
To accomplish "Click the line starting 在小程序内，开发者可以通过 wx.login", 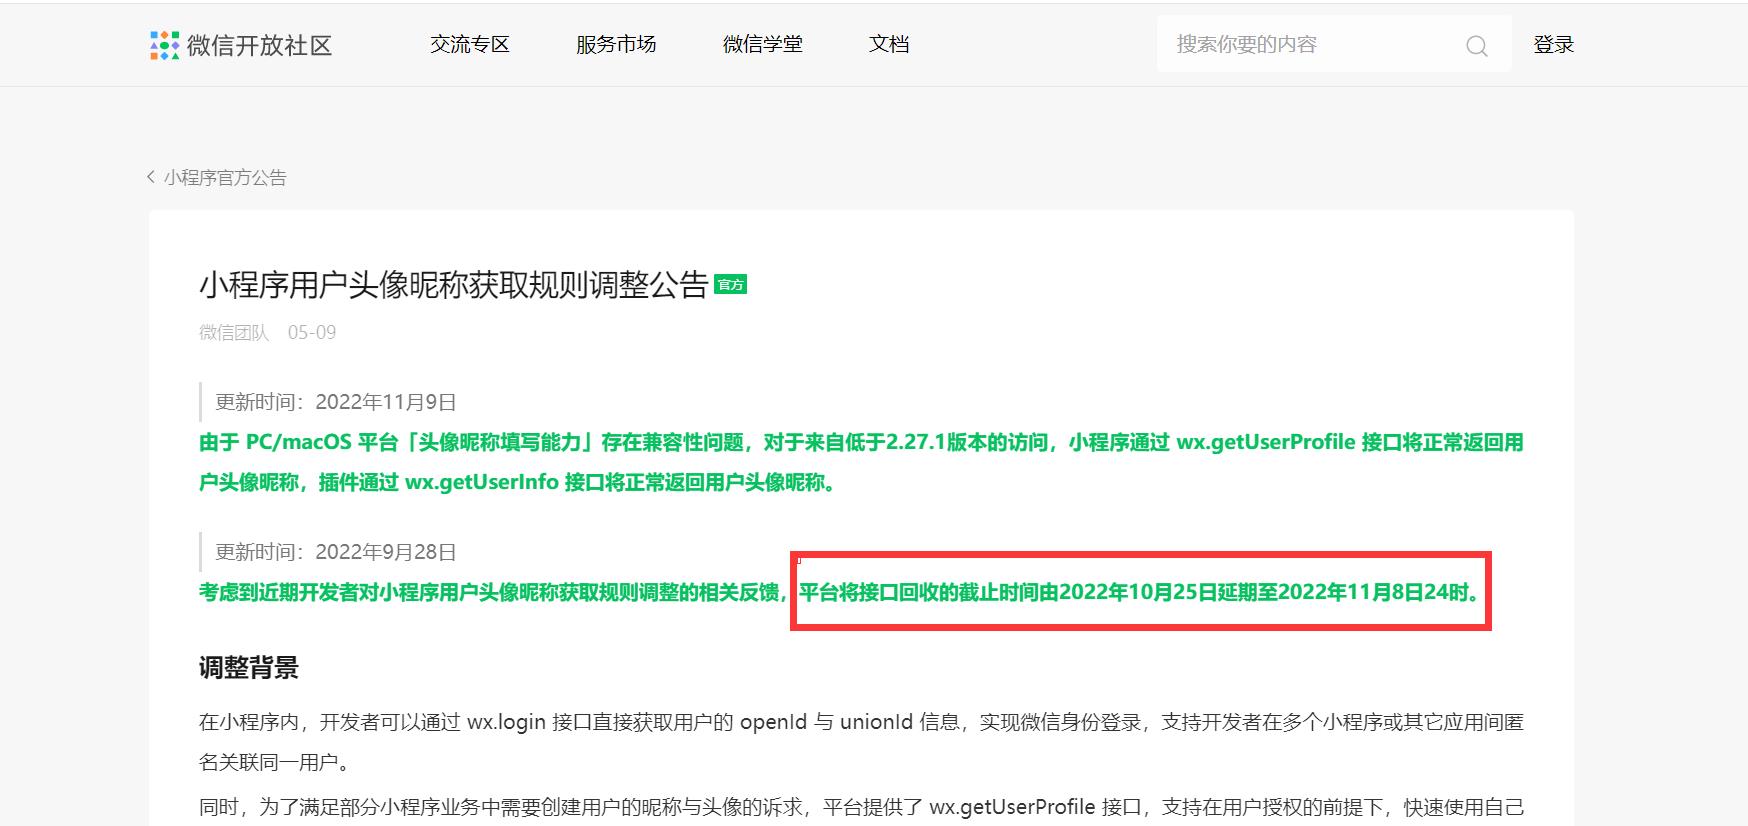I will pos(861,722).
